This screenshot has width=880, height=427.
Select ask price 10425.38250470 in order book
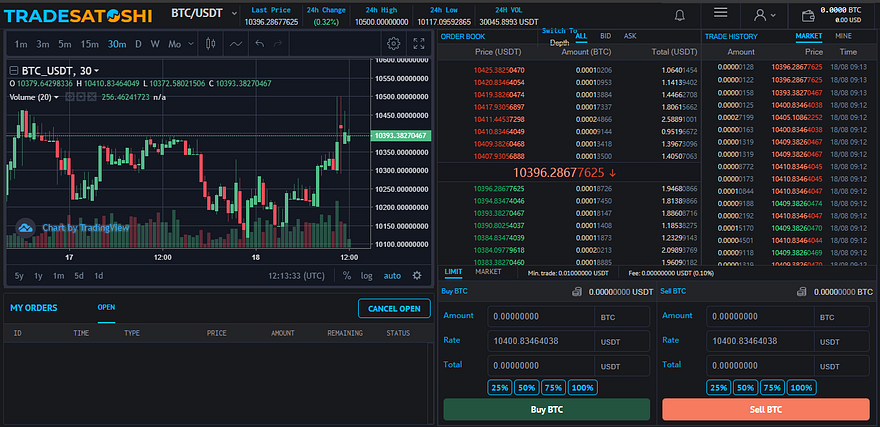(x=499, y=70)
